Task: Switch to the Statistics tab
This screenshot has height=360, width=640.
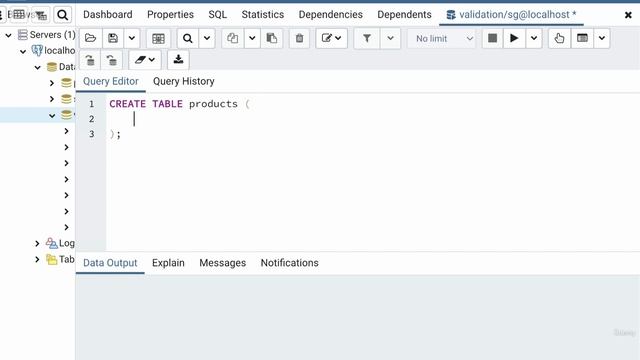Action: point(262,15)
